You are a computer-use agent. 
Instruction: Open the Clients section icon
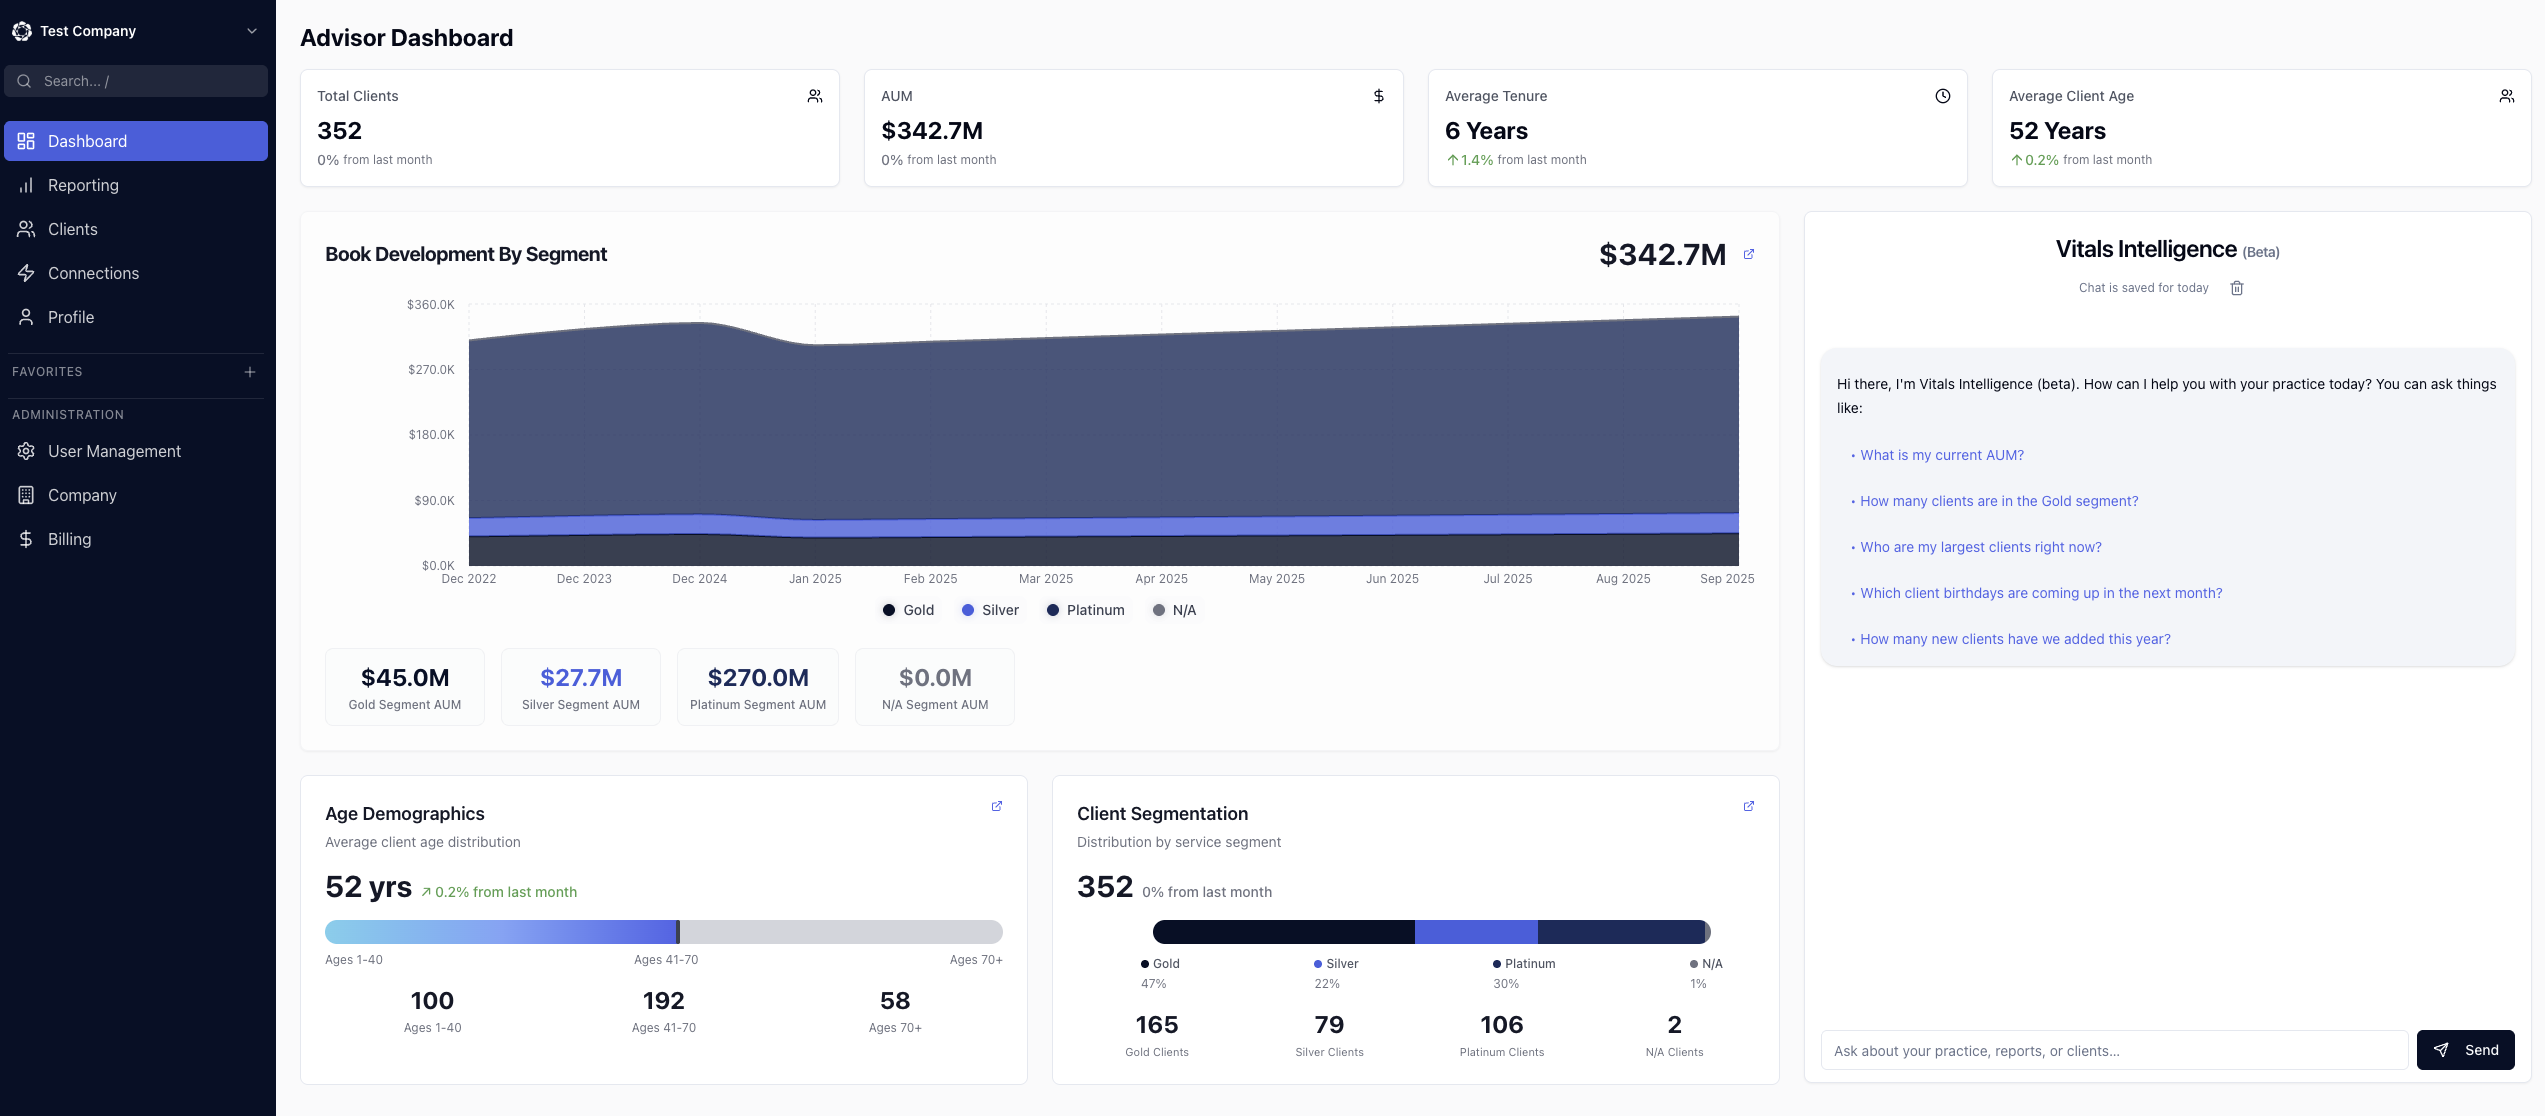[26, 229]
